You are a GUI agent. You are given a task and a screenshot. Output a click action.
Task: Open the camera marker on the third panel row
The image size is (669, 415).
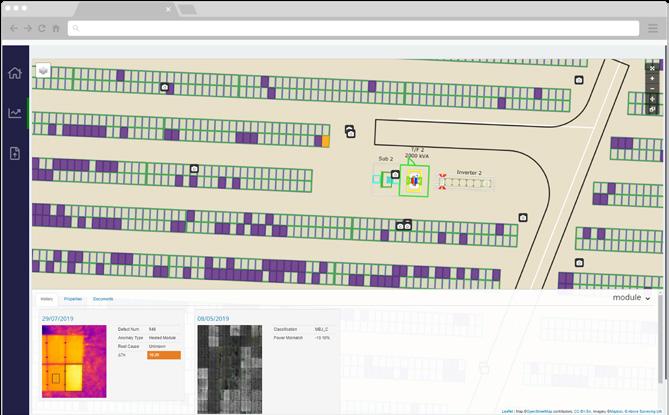coord(194,169)
